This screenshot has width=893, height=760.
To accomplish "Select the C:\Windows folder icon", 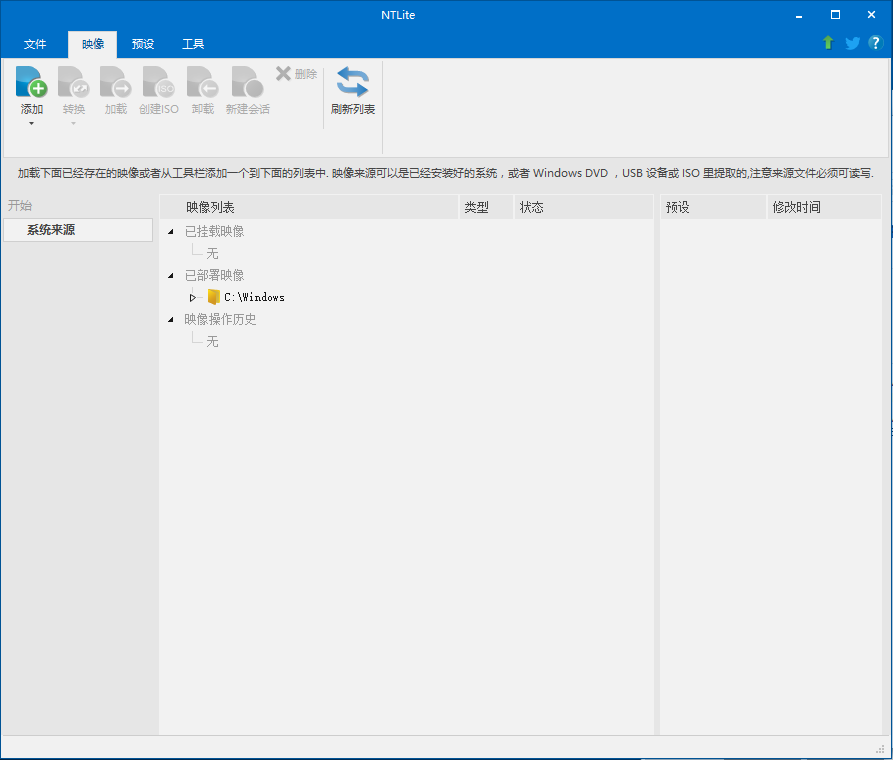I will tap(214, 297).
